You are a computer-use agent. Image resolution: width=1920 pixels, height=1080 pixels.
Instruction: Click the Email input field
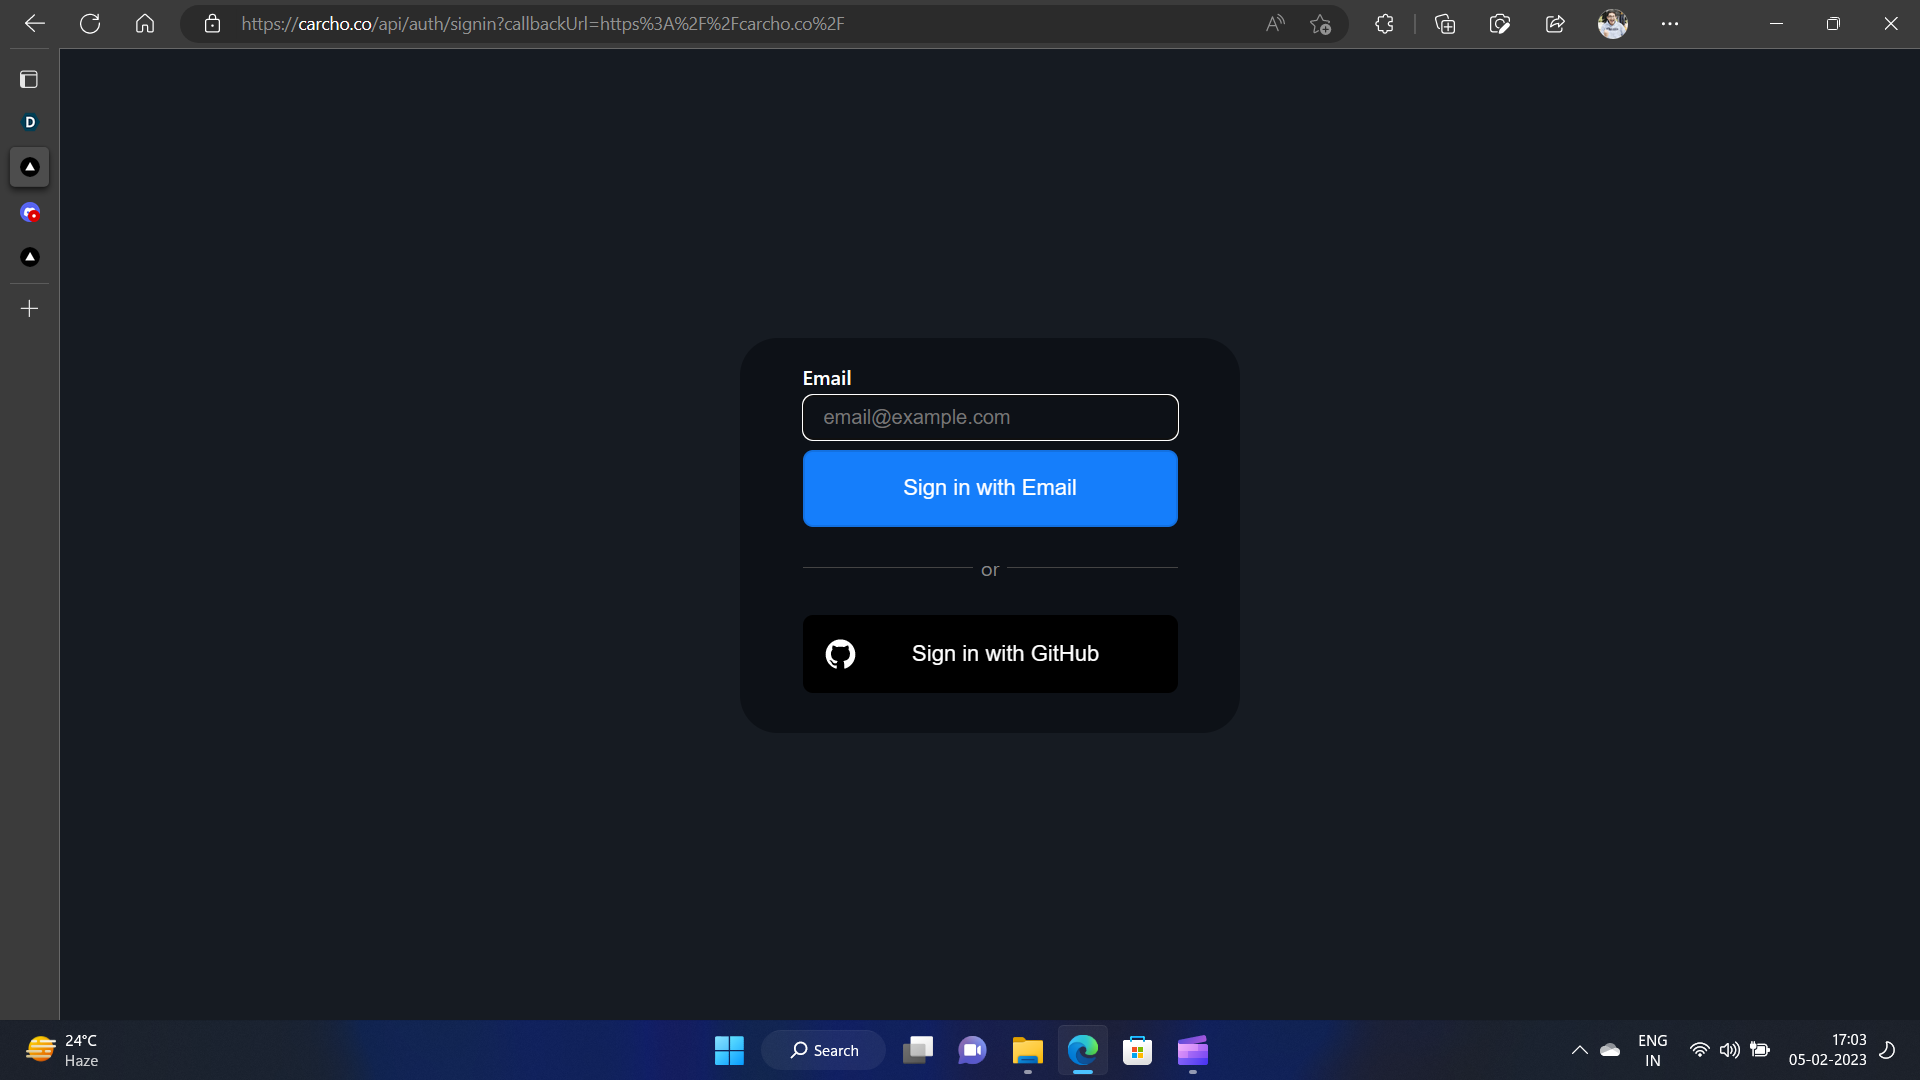pos(990,417)
